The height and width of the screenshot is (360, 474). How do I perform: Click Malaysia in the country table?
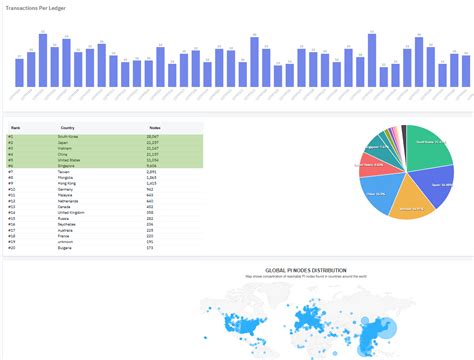(65, 195)
